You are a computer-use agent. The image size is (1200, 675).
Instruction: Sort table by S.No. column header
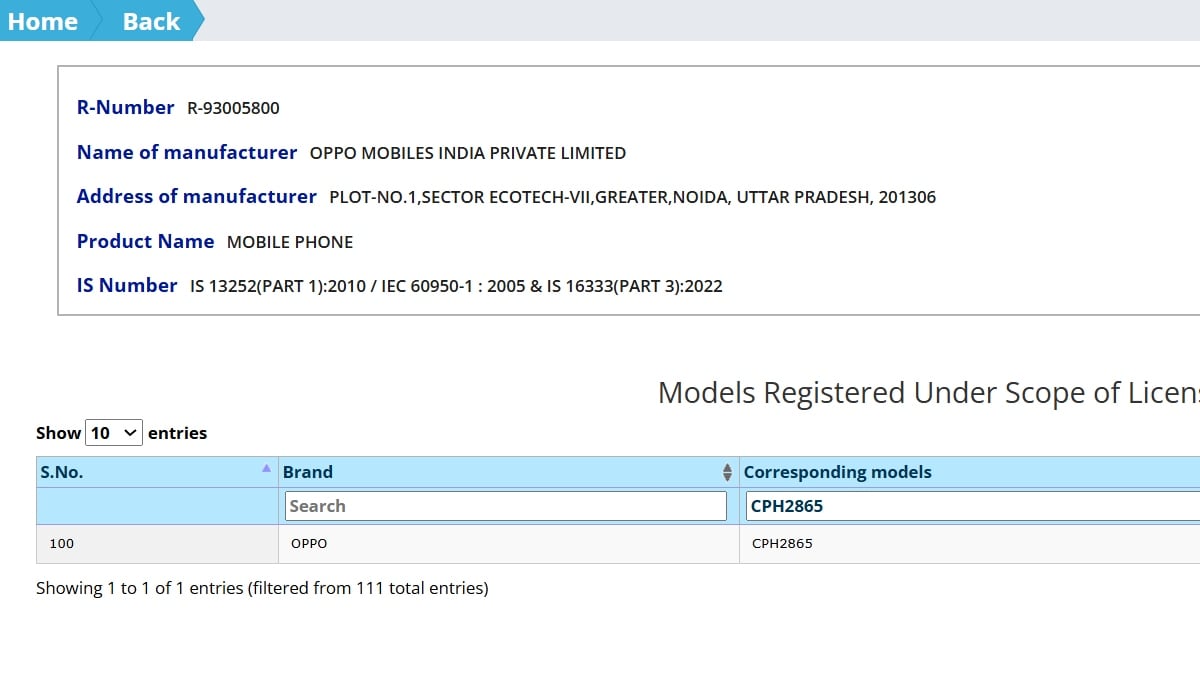click(157, 472)
